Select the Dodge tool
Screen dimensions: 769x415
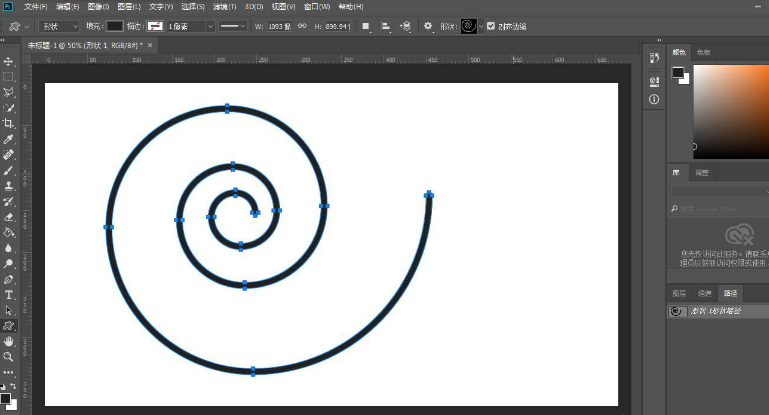click(8, 263)
